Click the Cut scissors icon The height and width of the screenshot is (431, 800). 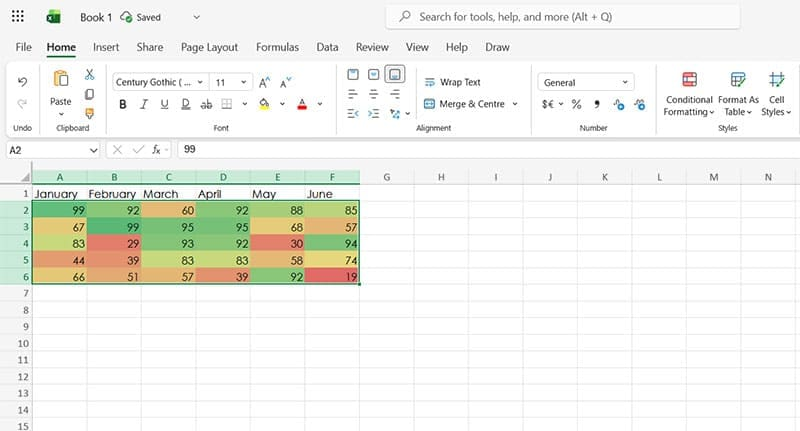tap(89, 75)
